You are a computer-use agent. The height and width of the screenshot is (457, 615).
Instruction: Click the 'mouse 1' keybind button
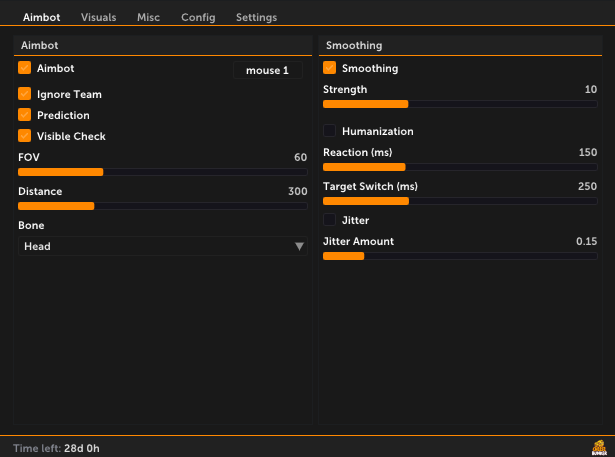pos(267,70)
